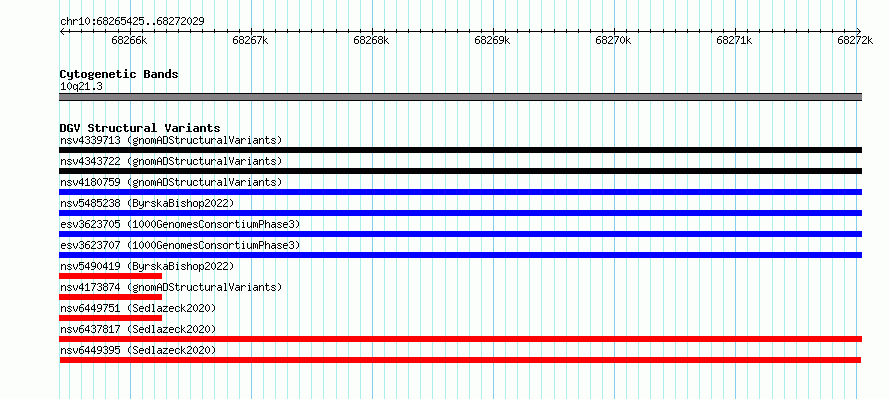Select the short red bar under nsv5490419
Image resolution: width=890 pixels, height=399 pixels.
pyautogui.click(x=111, y=276)
